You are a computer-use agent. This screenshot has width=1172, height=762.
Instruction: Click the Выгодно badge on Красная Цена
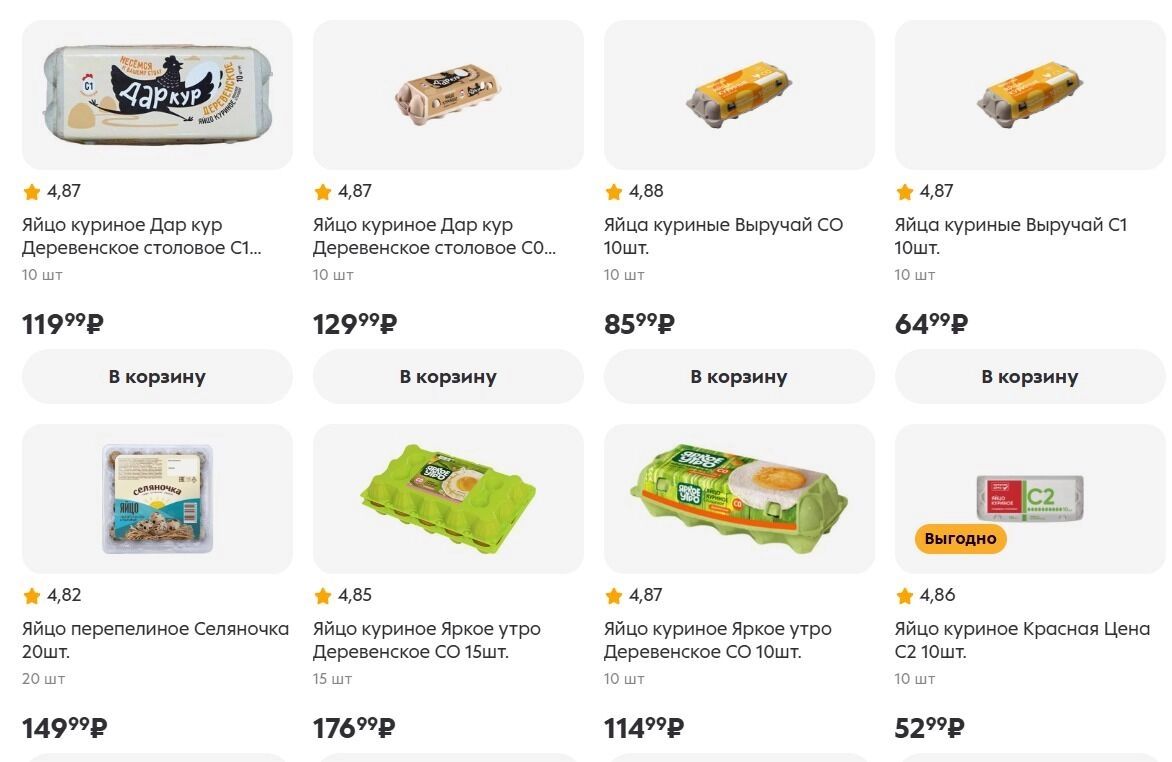(960, 539)
